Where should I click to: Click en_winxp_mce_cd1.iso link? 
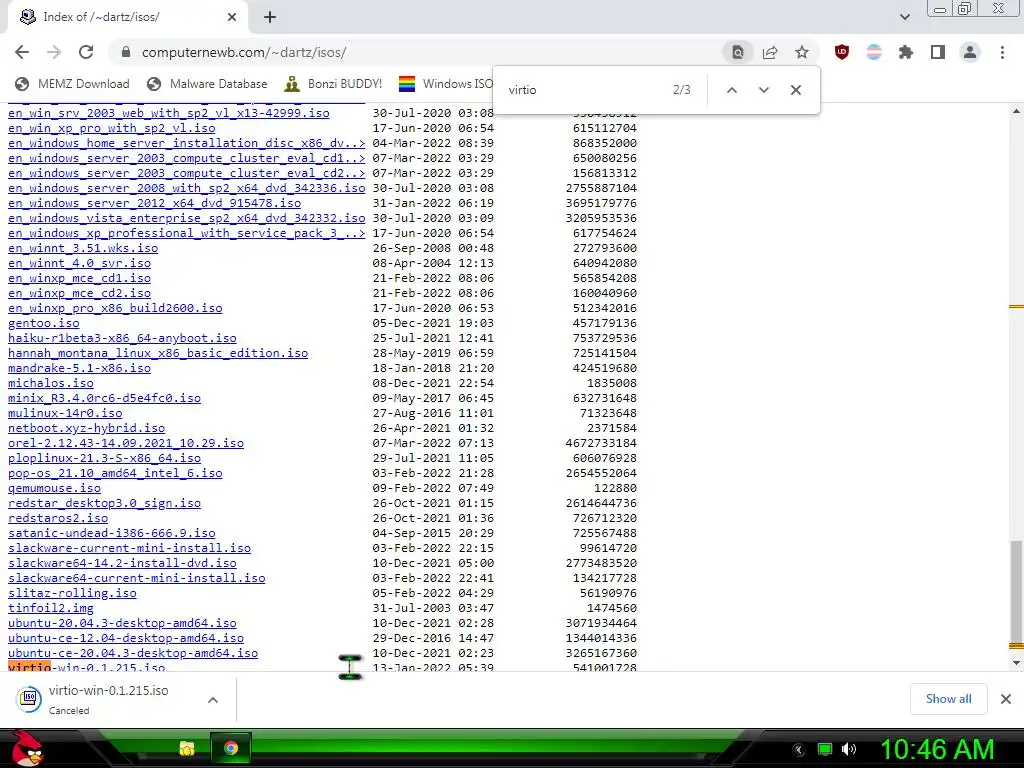coord(80,278)
